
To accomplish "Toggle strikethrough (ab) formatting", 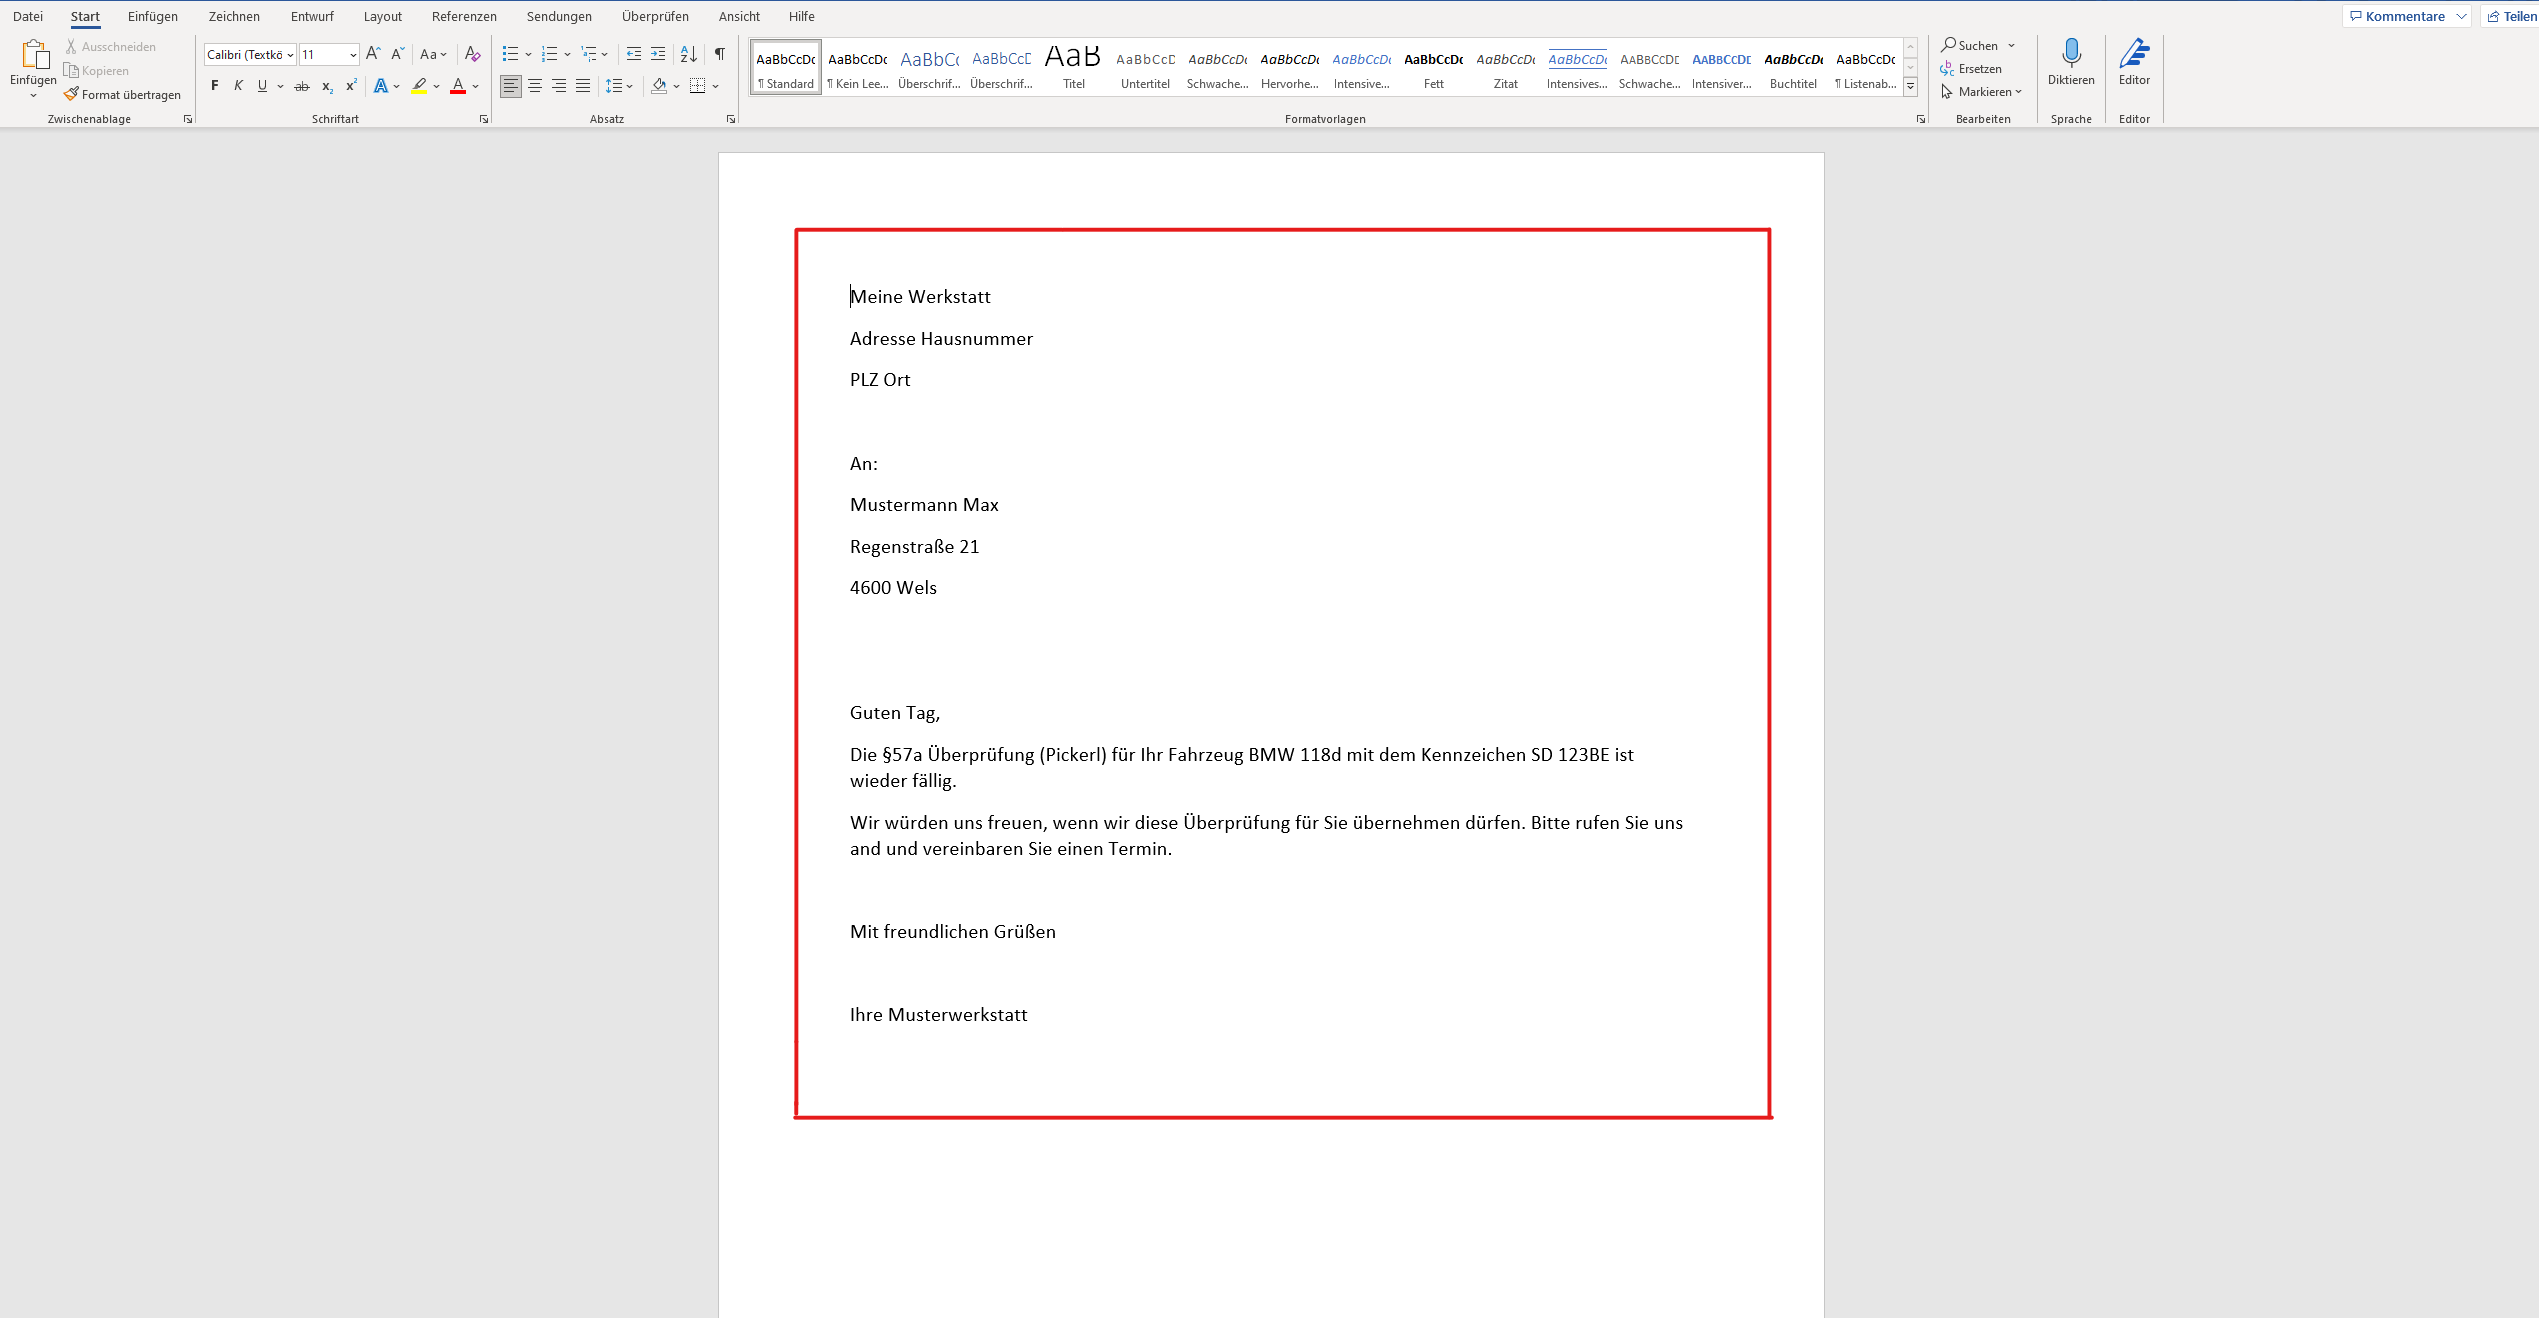I will (301, 87).
